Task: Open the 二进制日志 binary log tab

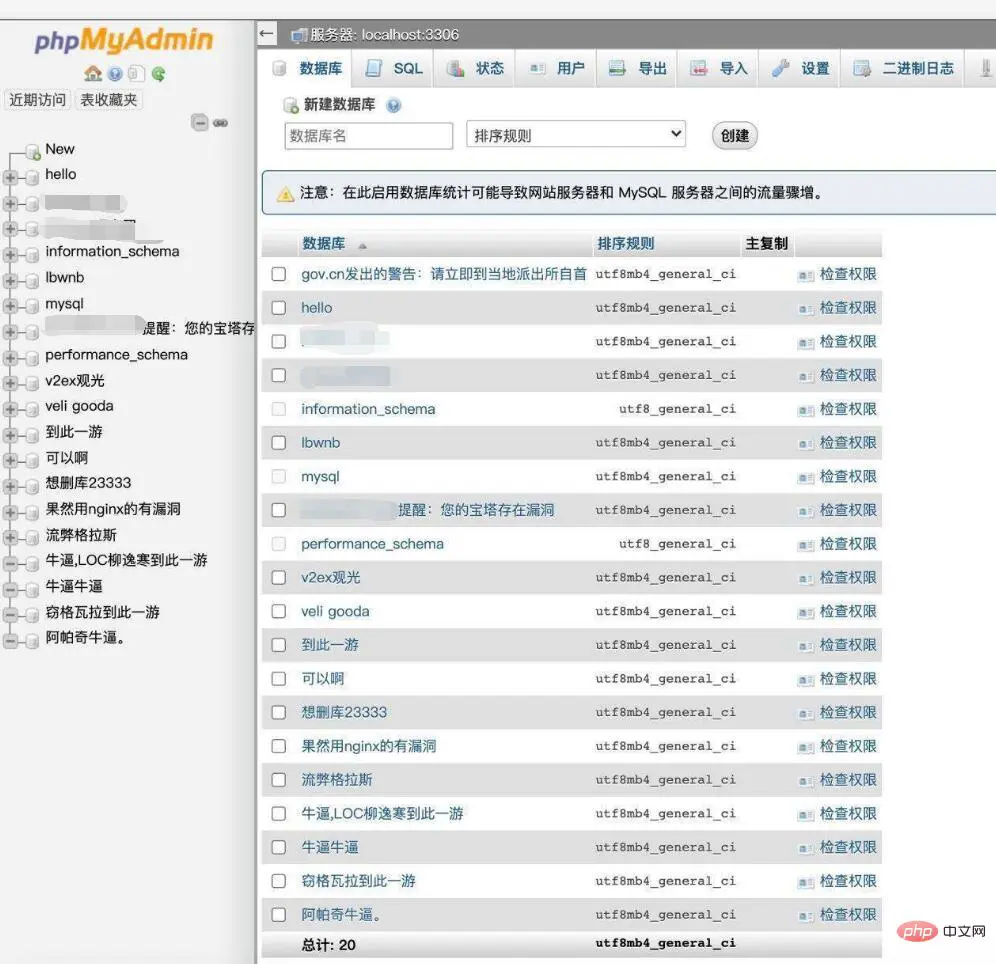Action: click(904, 69)
